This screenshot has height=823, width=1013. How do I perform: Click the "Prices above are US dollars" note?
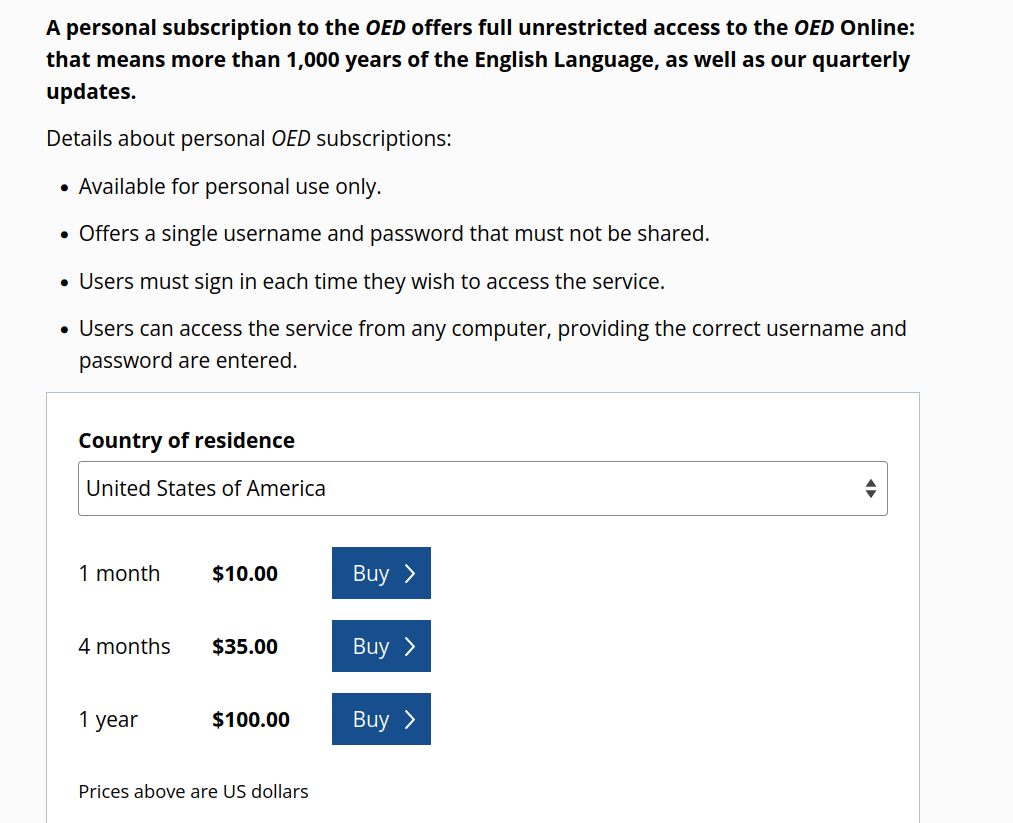[193, 792]
